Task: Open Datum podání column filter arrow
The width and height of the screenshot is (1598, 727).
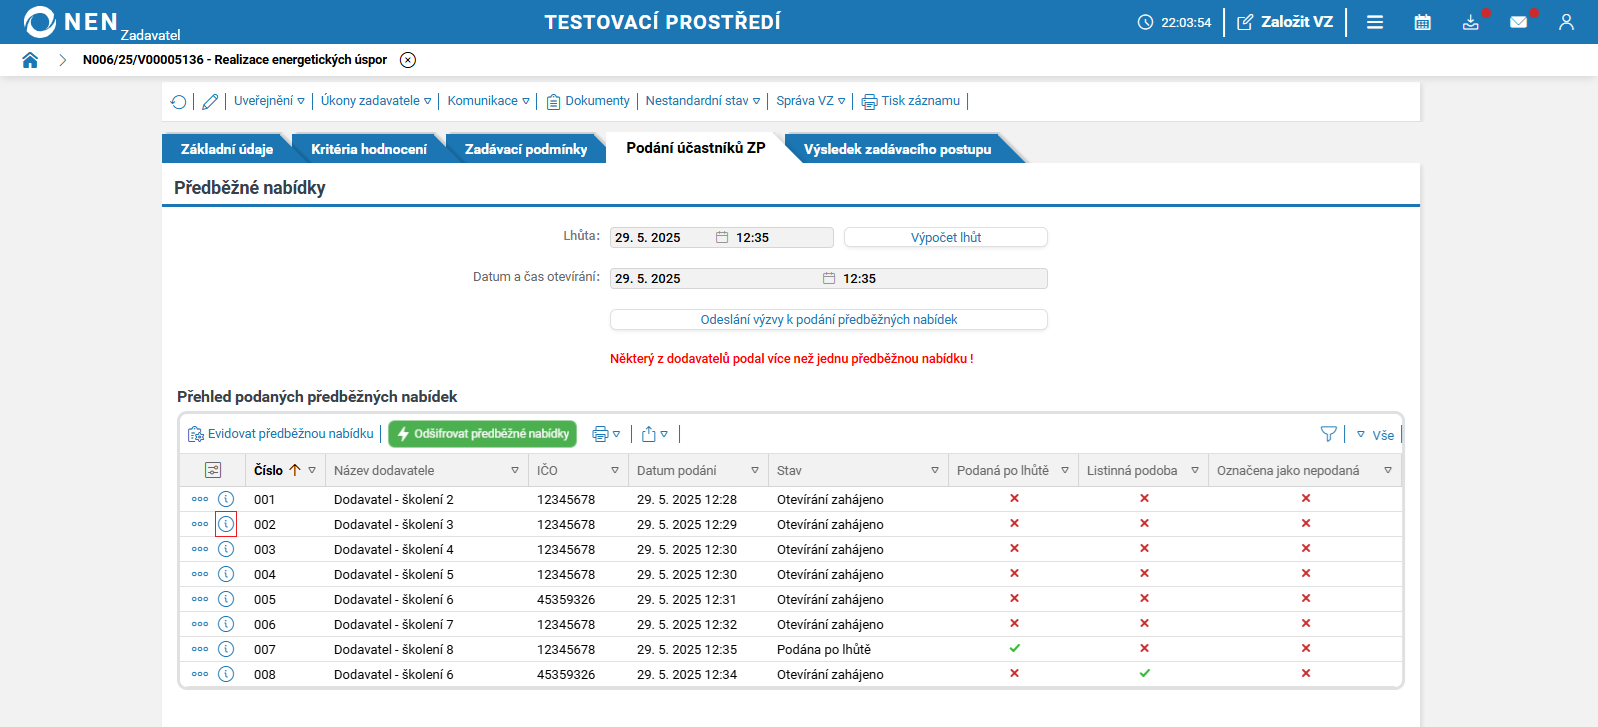Action: click(x=755, y=470)
